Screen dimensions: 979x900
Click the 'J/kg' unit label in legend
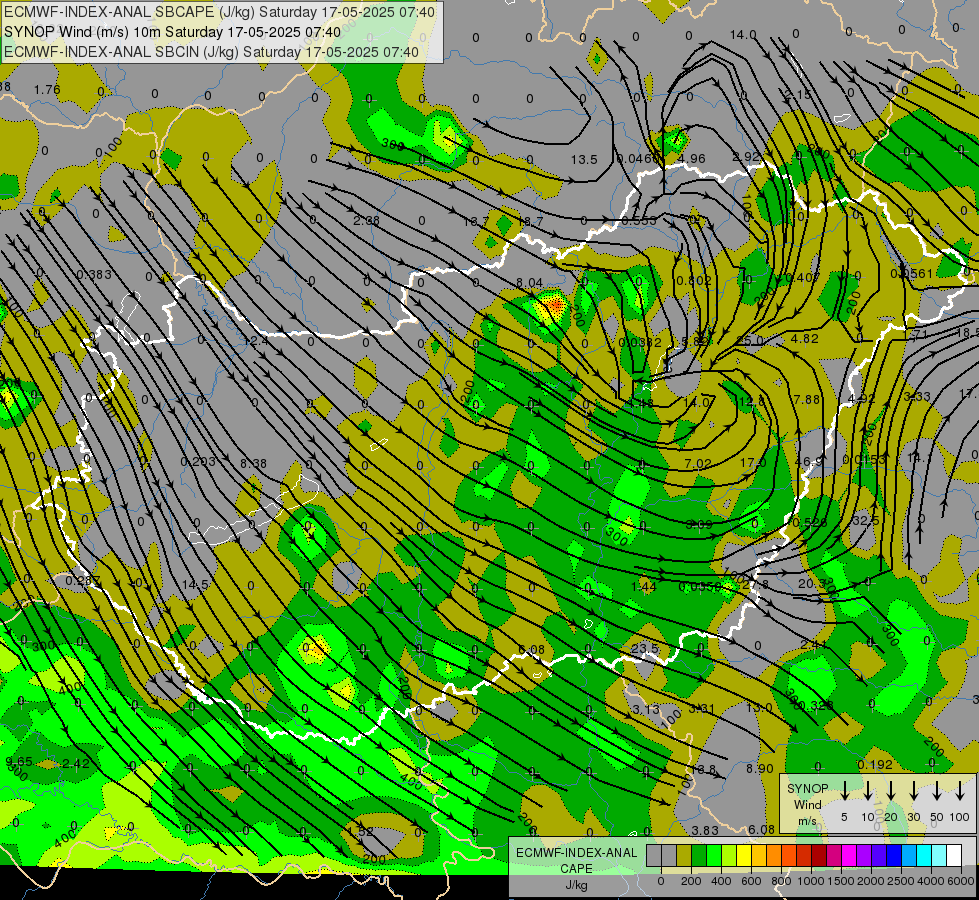[x=576, y=885]
